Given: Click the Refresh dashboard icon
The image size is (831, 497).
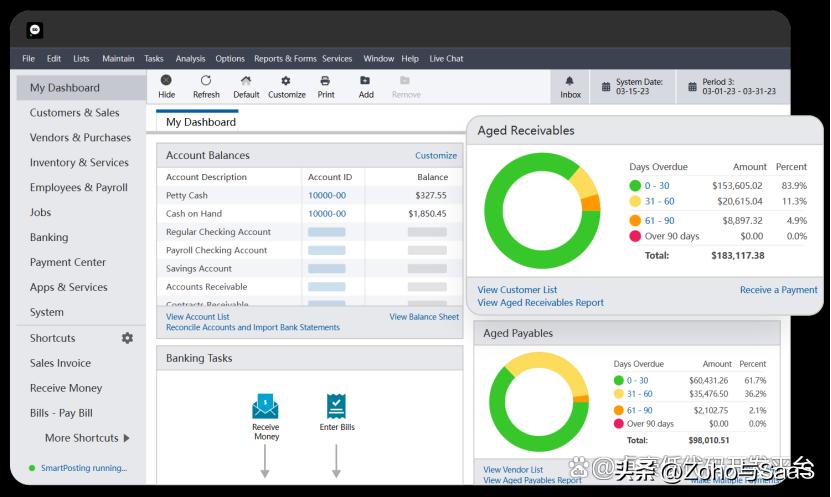Looking at the screenshot, I should click(206, 81).
